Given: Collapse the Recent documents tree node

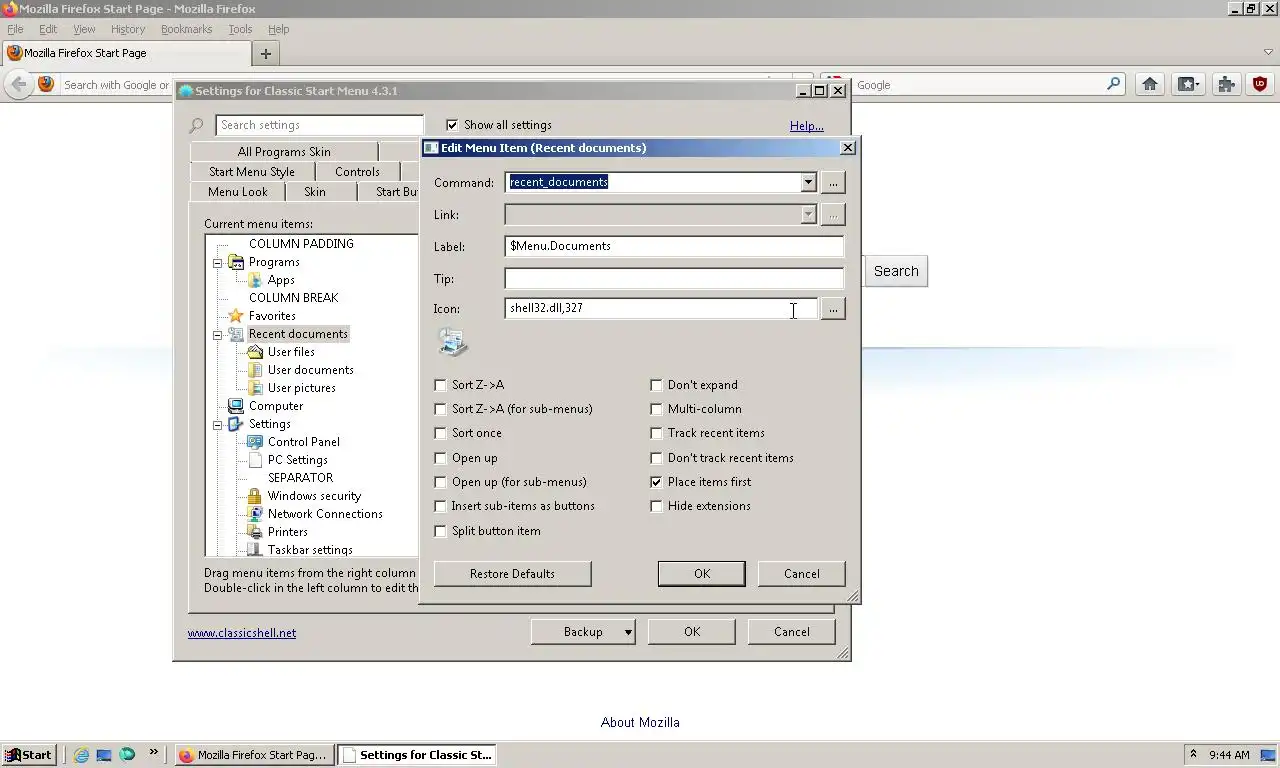Looking at the screenshot, I should click(217, 334).
